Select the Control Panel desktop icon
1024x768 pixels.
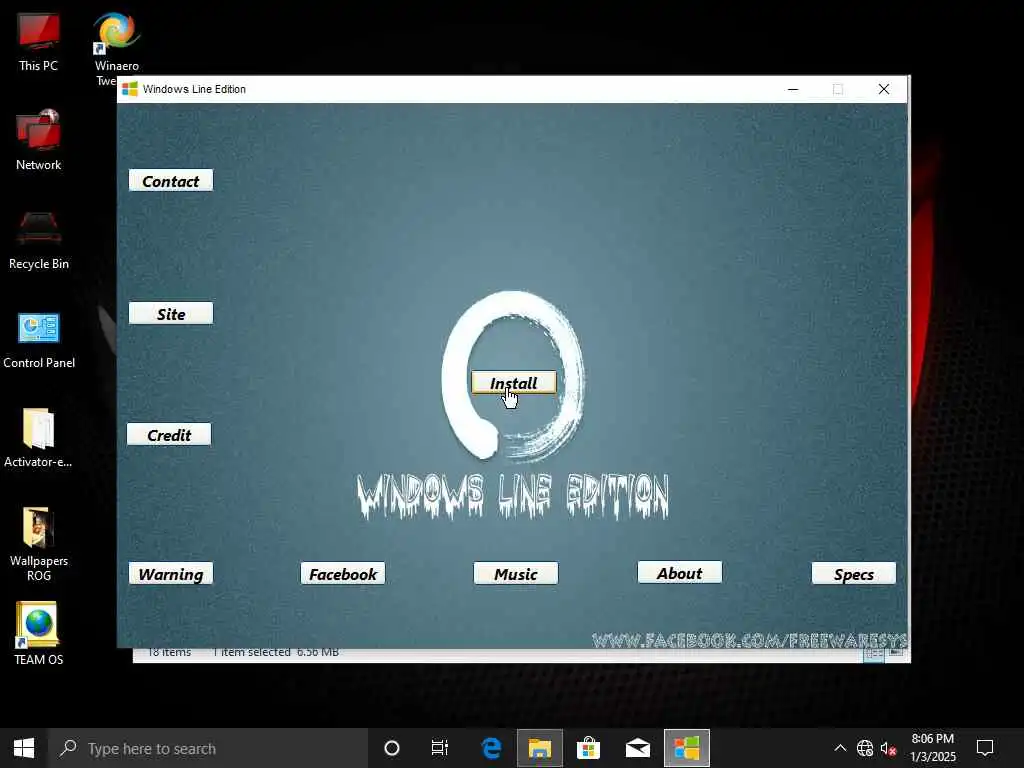coord(39,340)
